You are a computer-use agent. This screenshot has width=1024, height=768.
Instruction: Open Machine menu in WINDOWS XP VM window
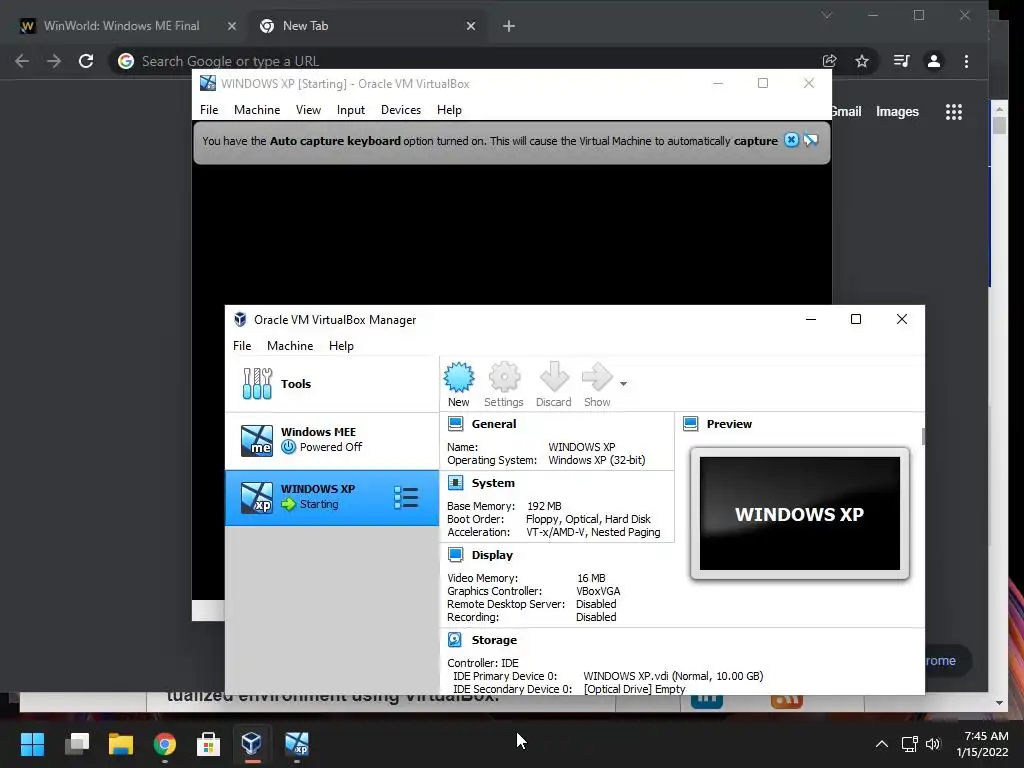click(257, 110)
